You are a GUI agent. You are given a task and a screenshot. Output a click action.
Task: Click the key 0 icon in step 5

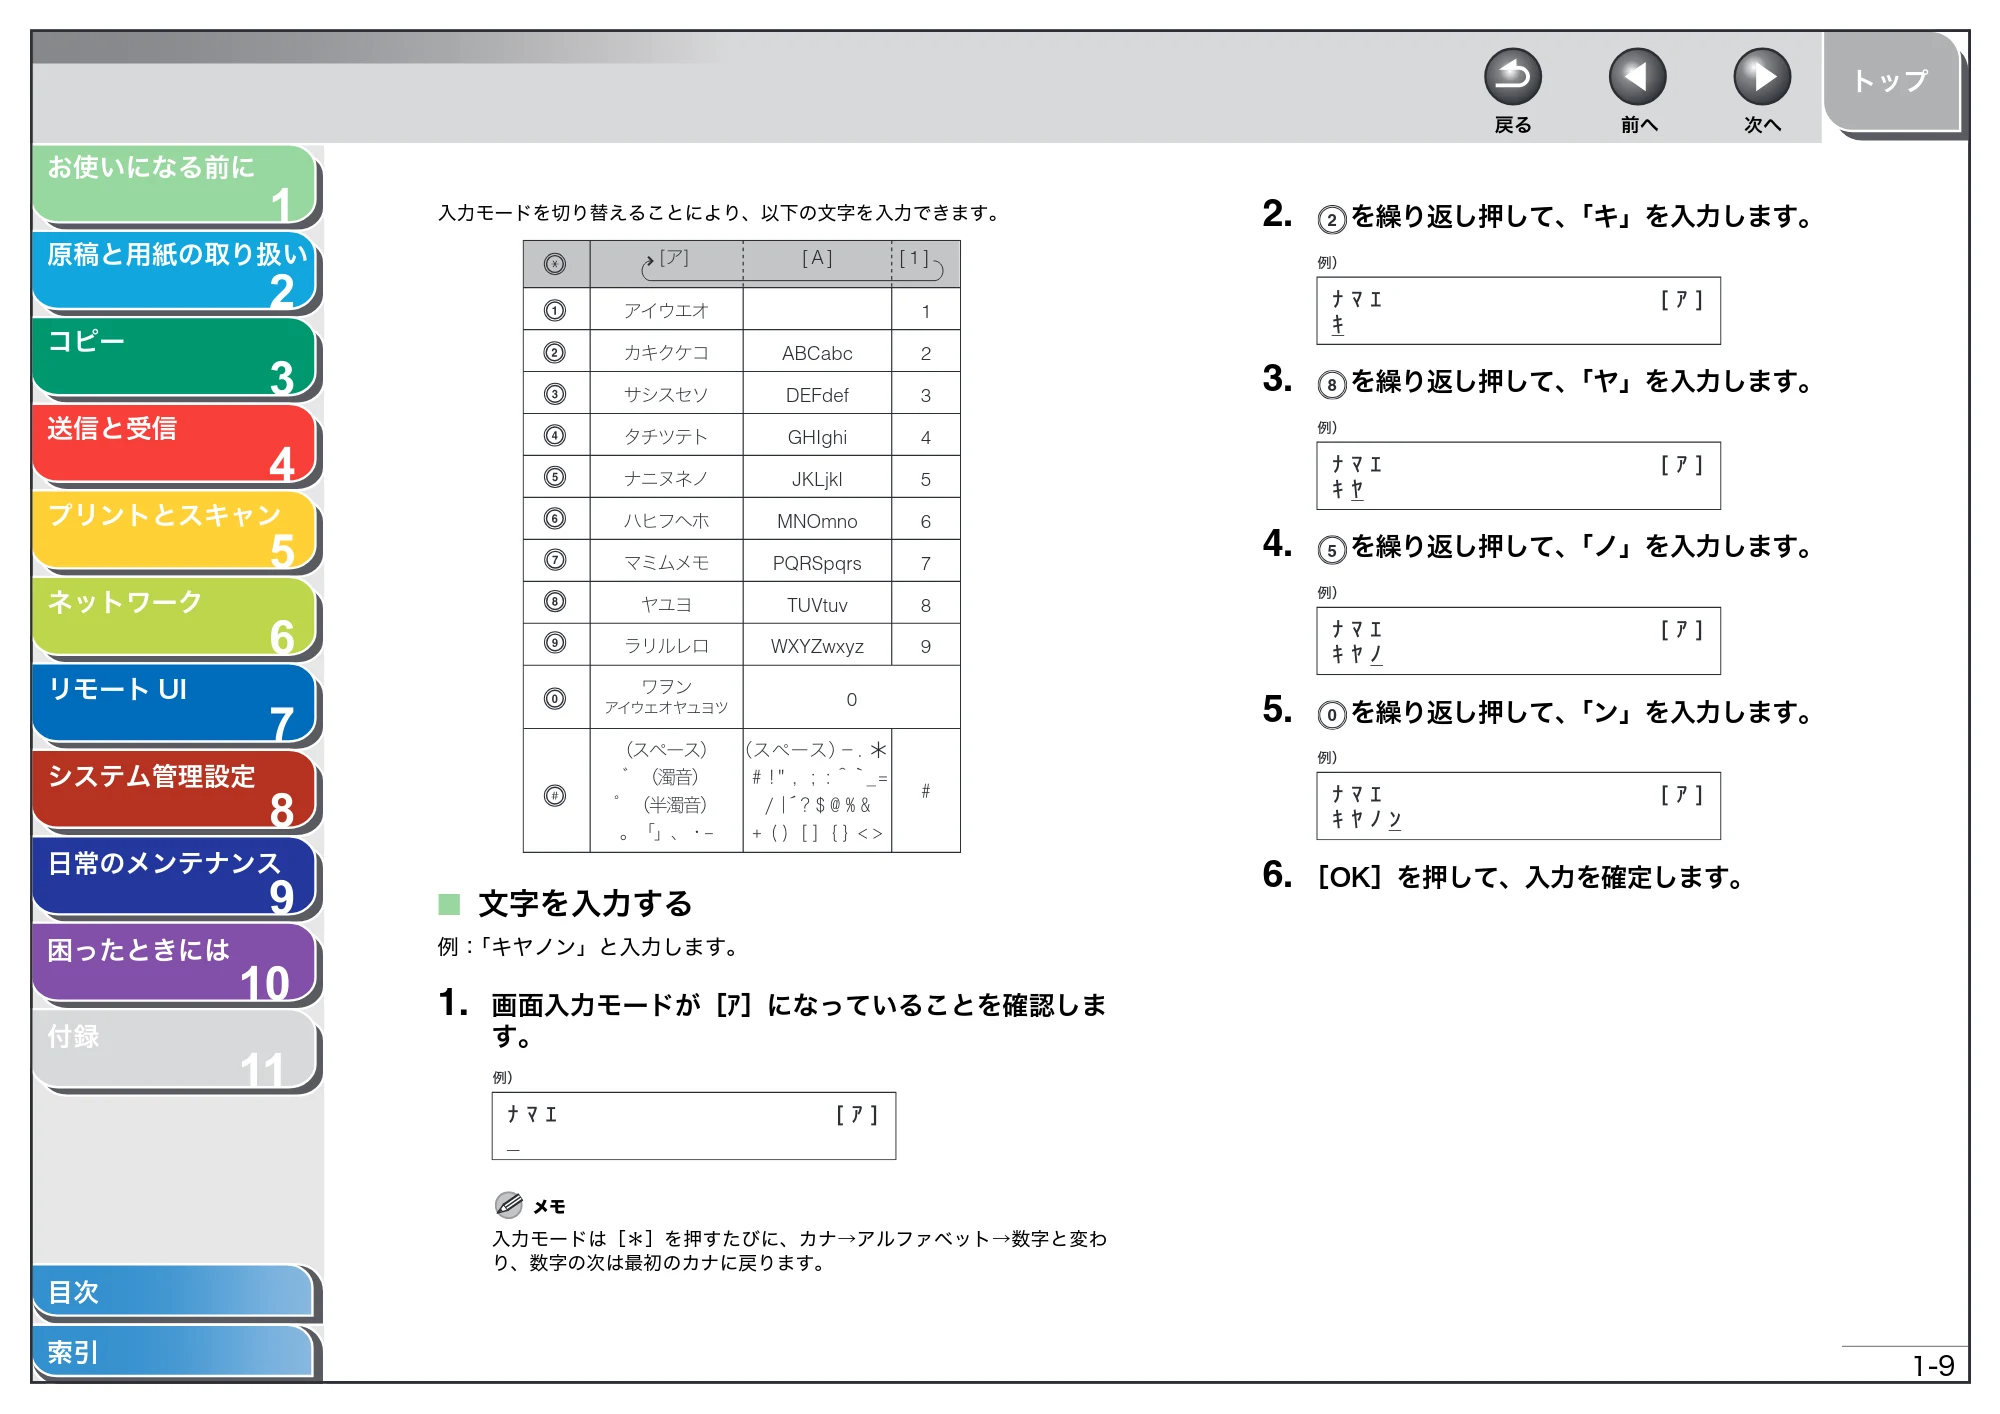pos(1331,715)
